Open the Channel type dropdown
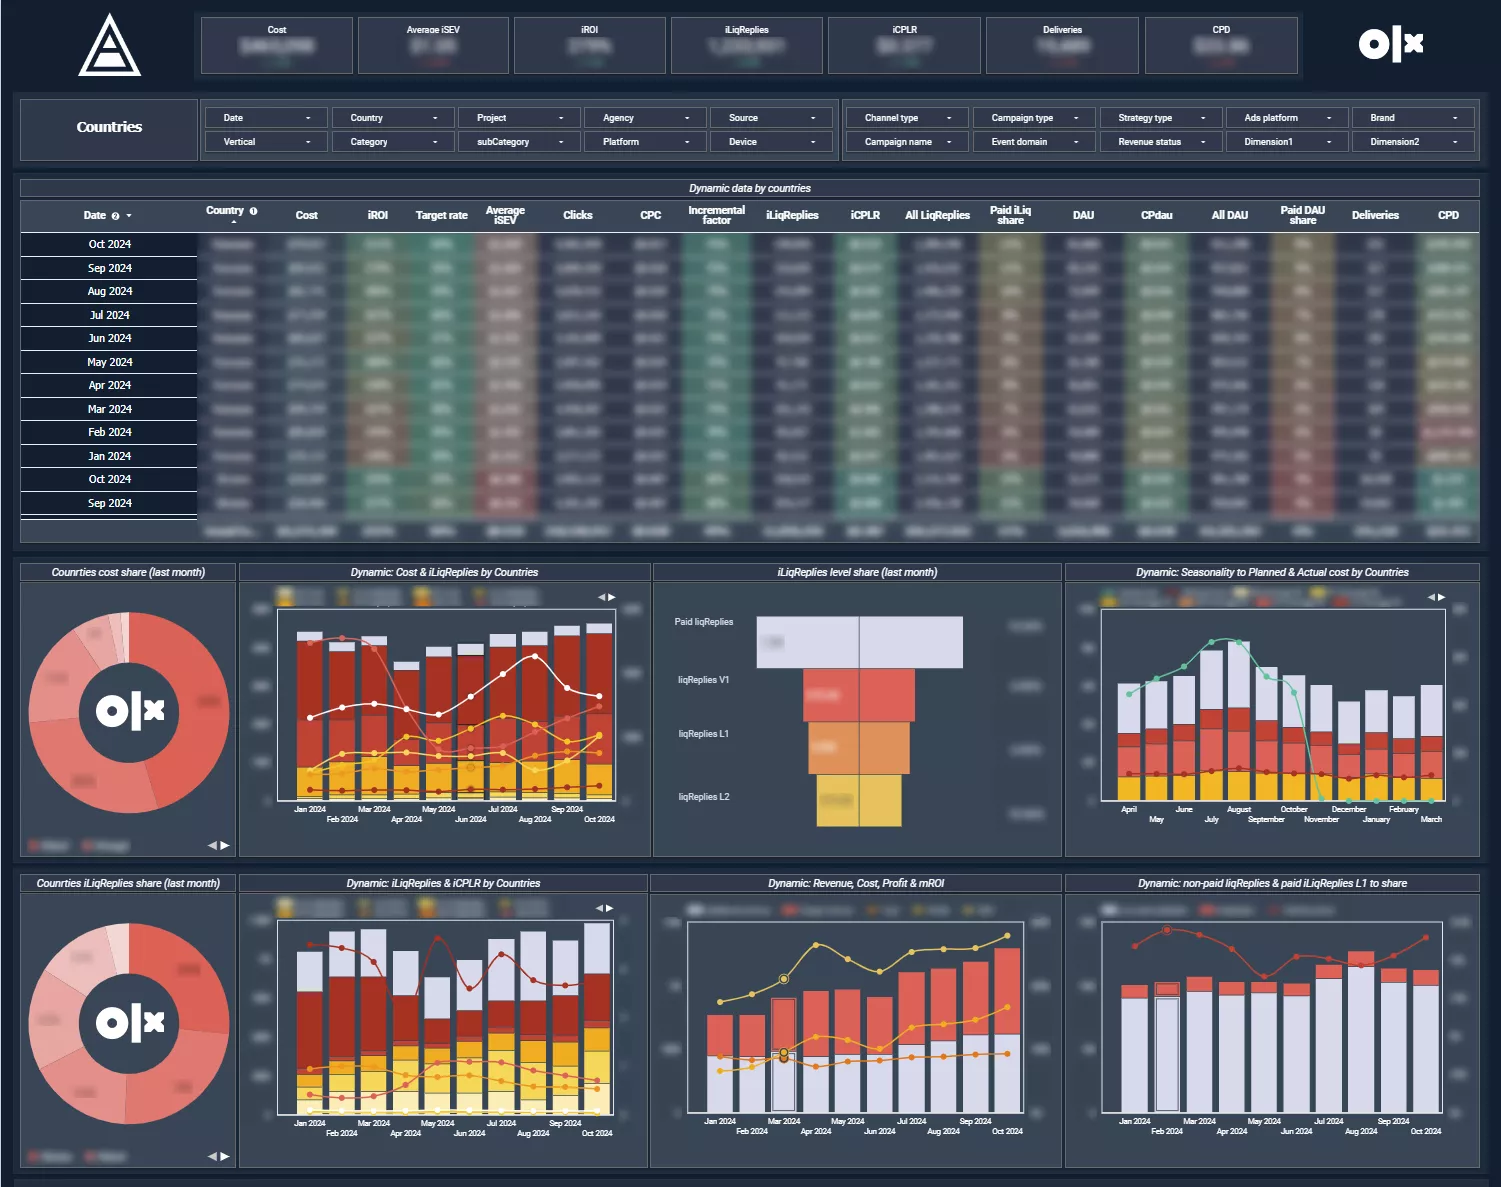 (x=907, y=118)
